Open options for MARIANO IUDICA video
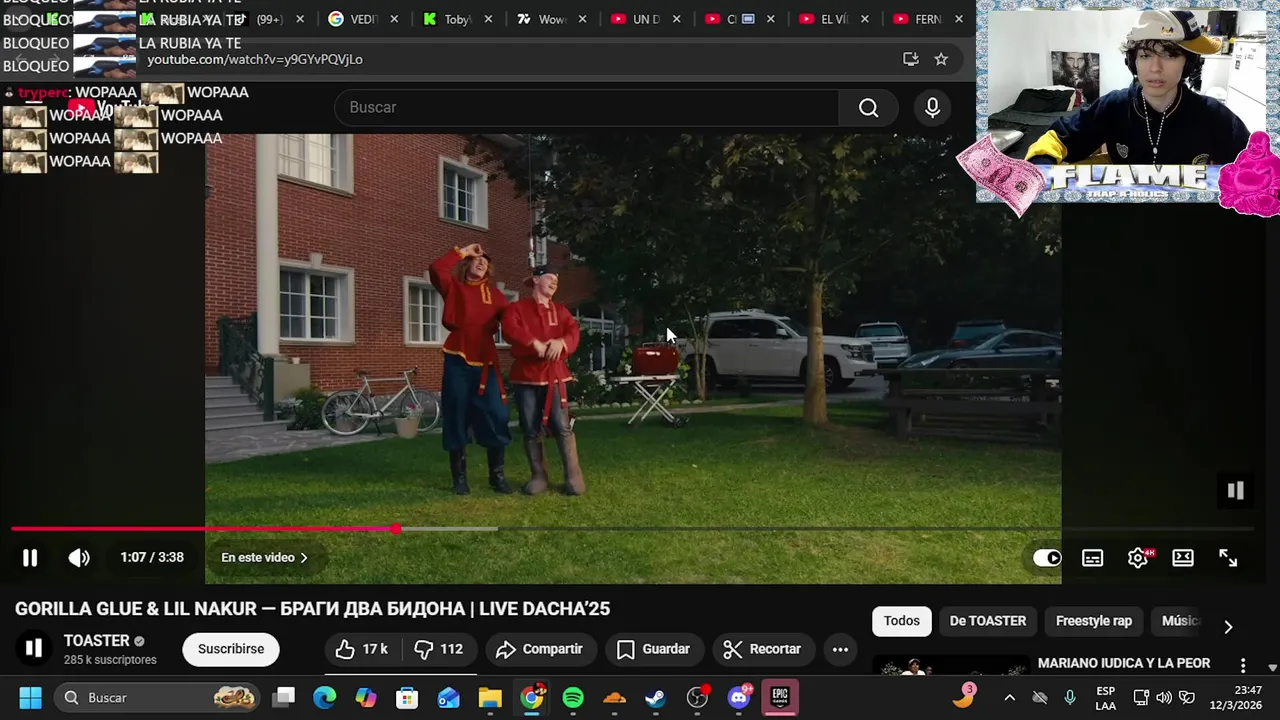 coord(1243,665)
